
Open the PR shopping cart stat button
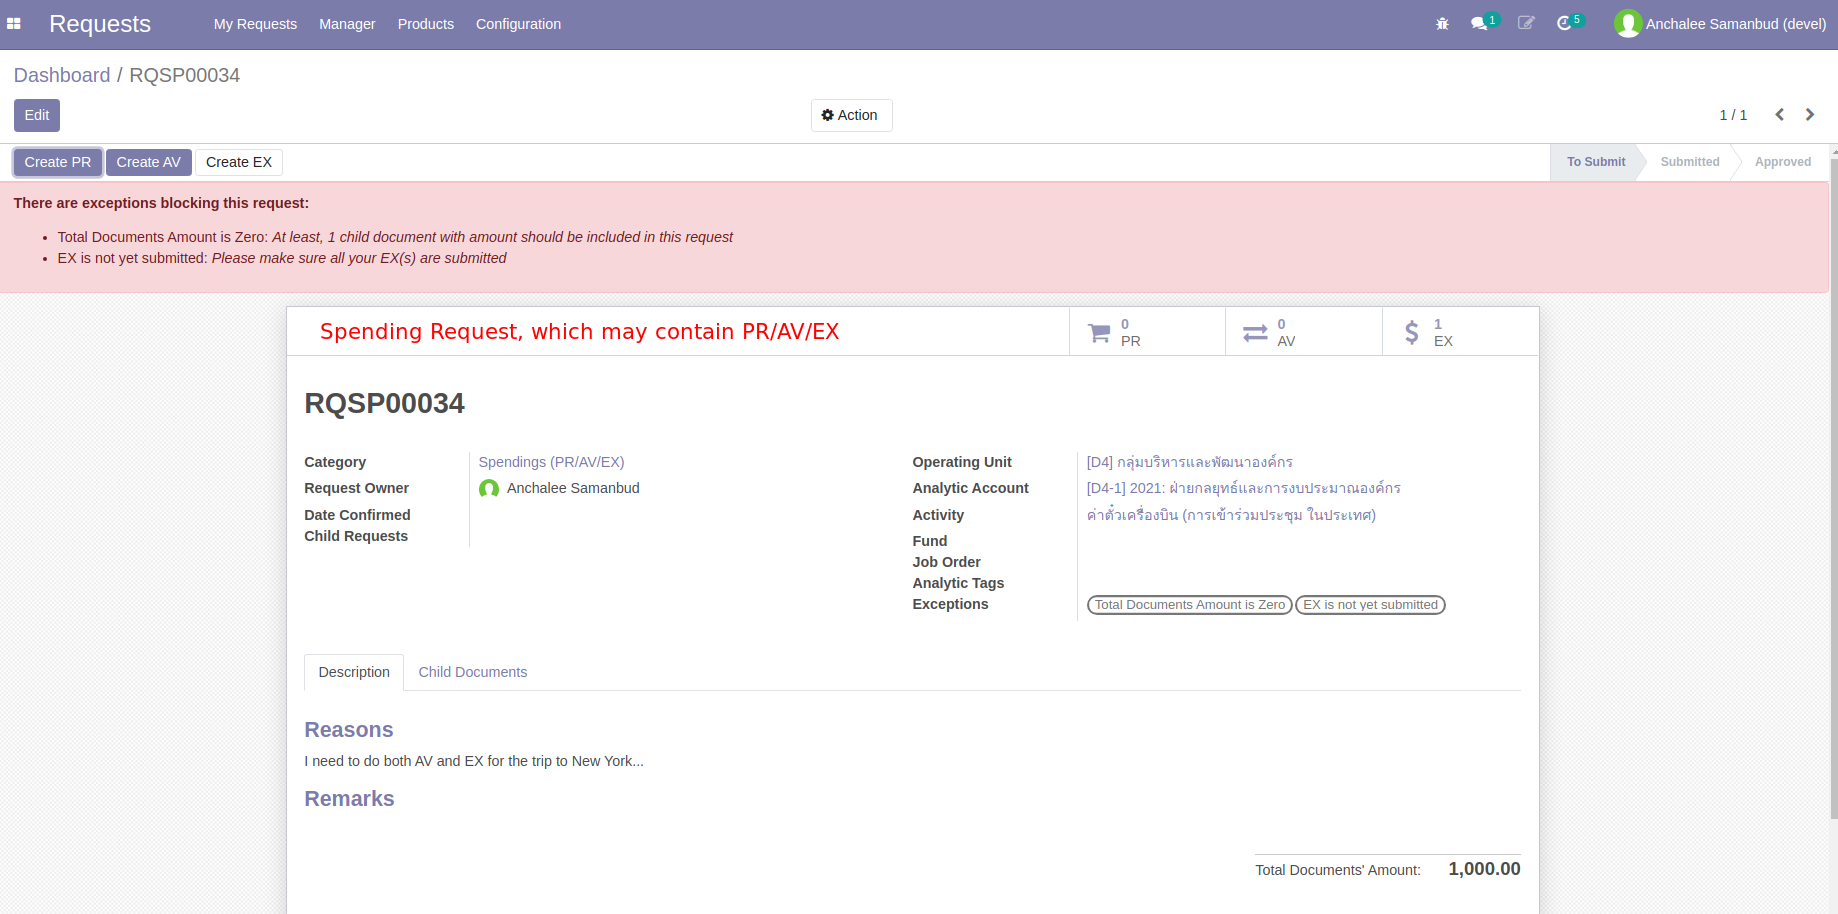pyautogui.click(x=1147, y=332)
